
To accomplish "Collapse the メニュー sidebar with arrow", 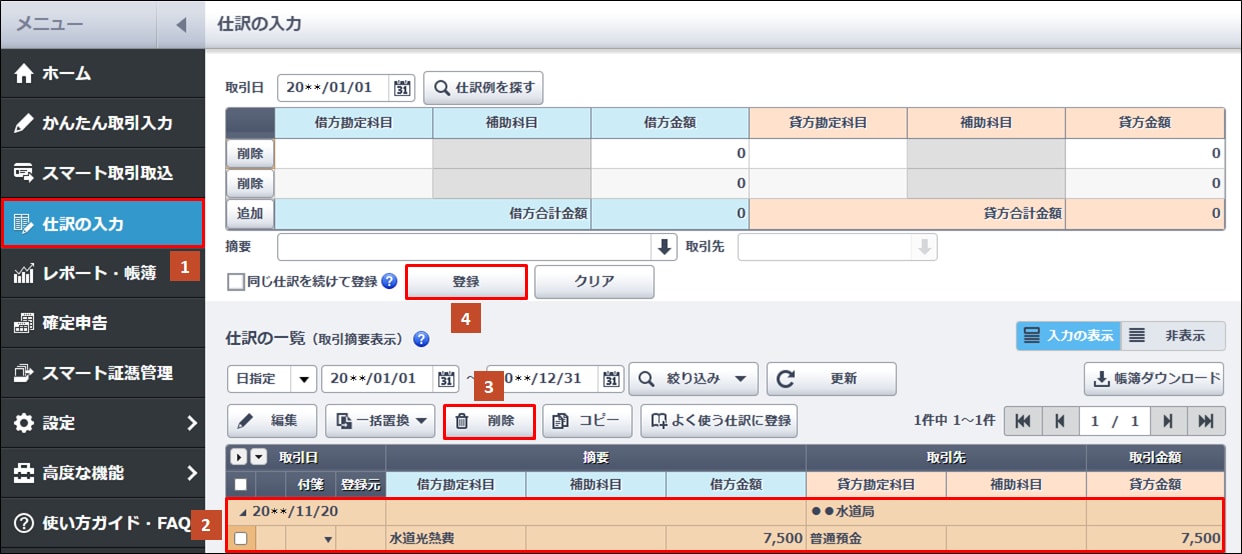I will (x=180, y=24).
